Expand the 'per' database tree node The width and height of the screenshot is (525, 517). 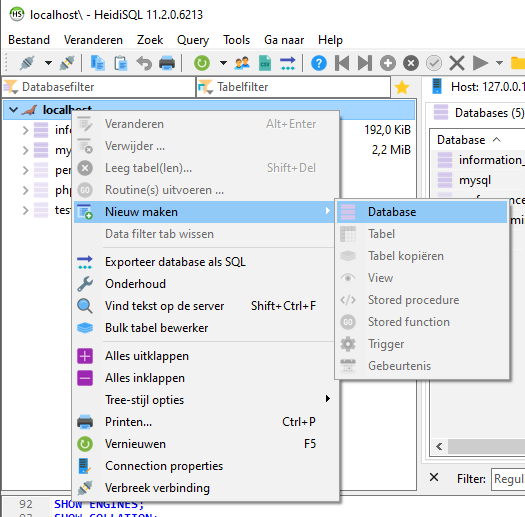point(25,170)
